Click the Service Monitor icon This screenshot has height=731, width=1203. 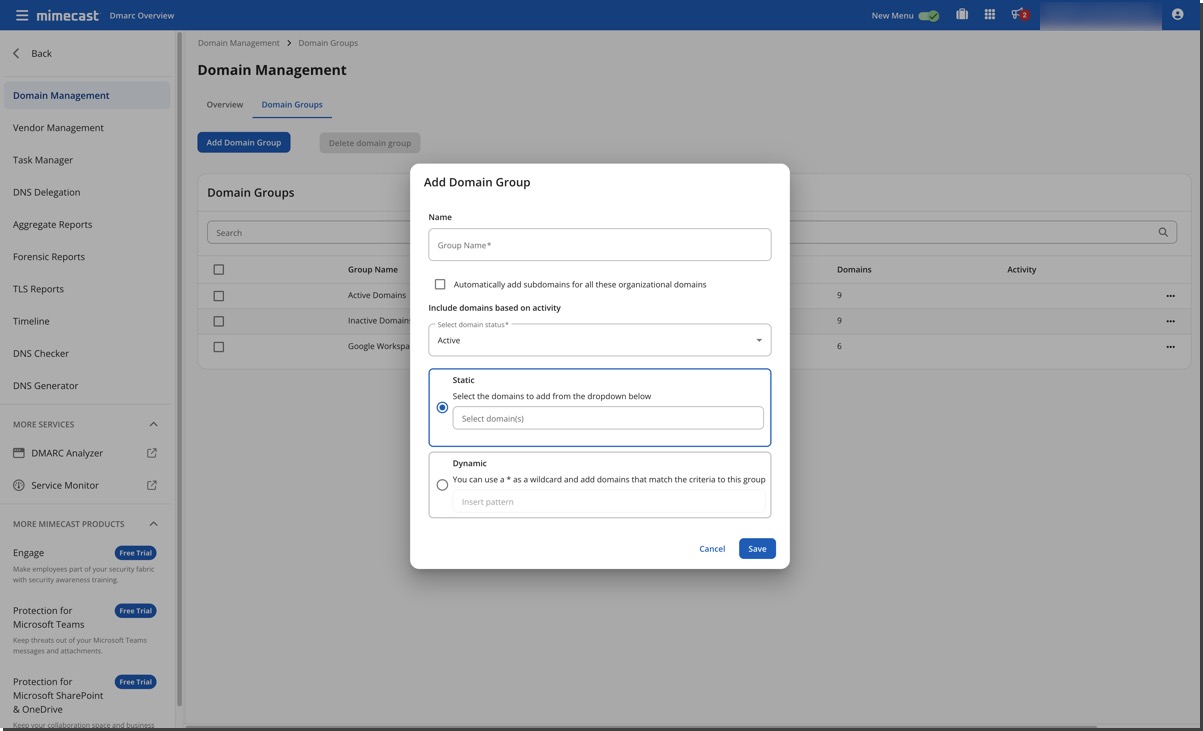pyautogui.click(x=19, y=485)
